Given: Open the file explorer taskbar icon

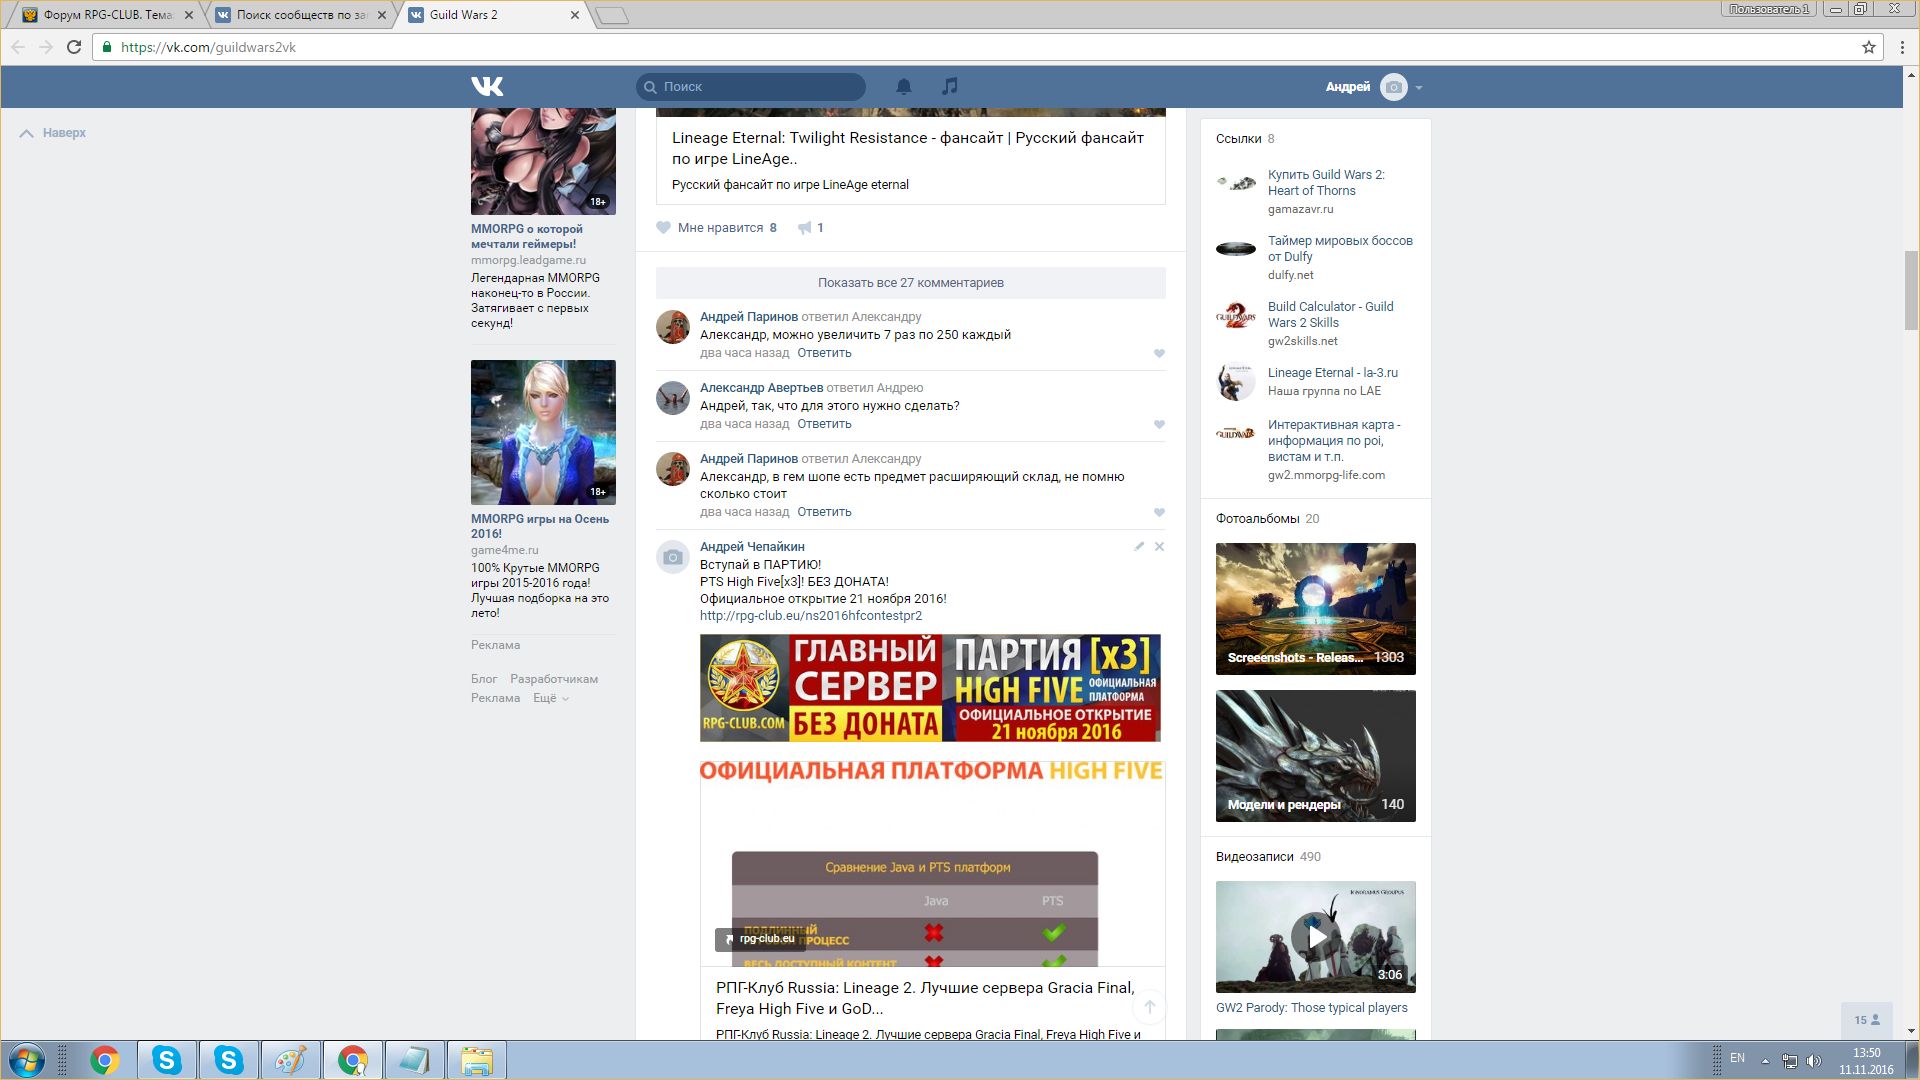Looking at the screenshot, I should point(477,1060).
